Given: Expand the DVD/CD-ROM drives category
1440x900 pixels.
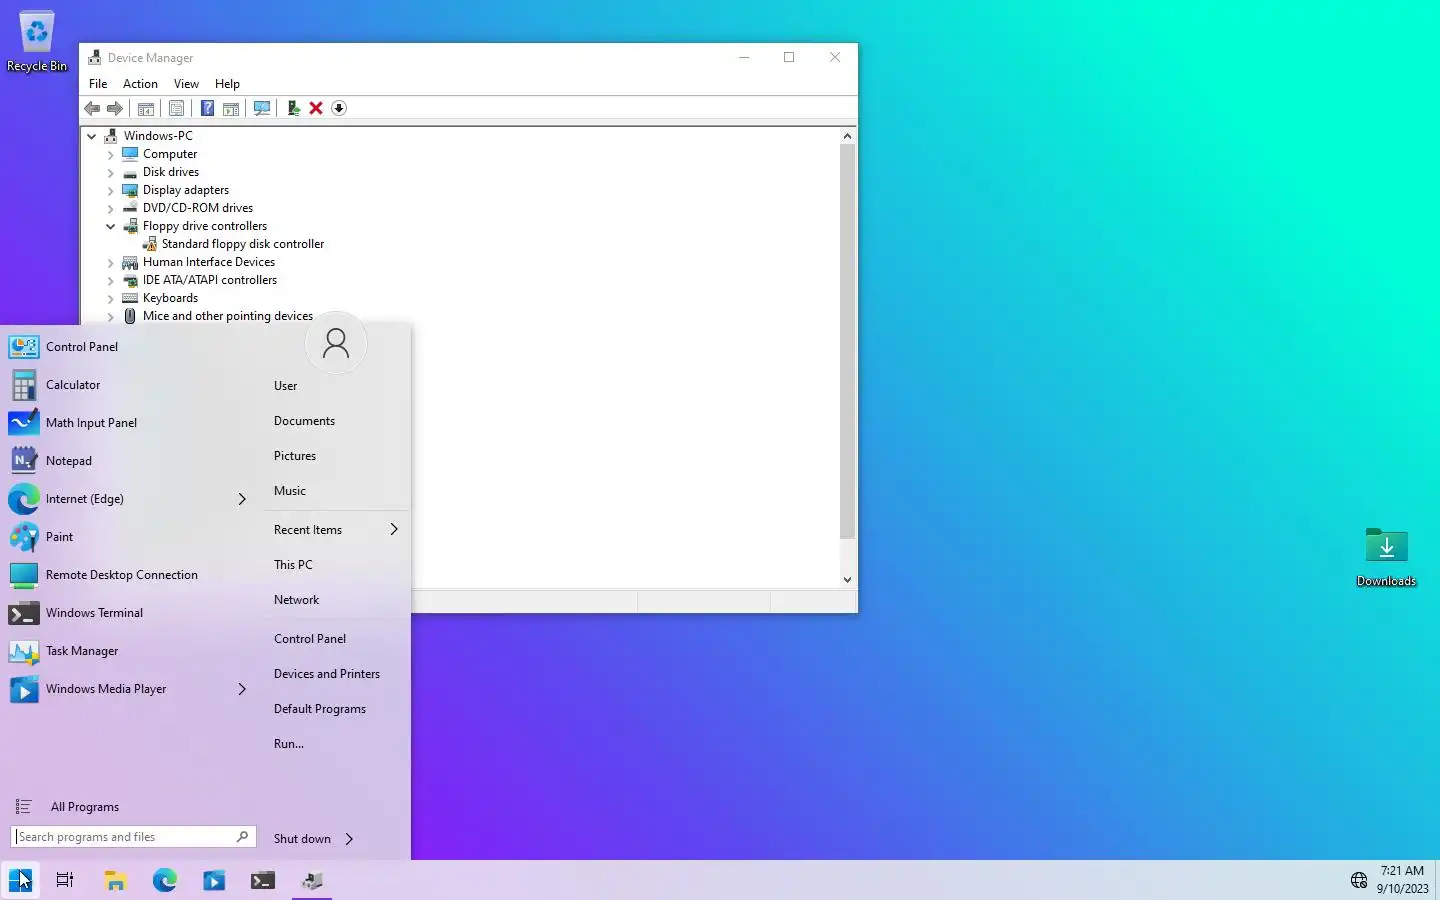Looking at the screenshot, I should (111, 208).
